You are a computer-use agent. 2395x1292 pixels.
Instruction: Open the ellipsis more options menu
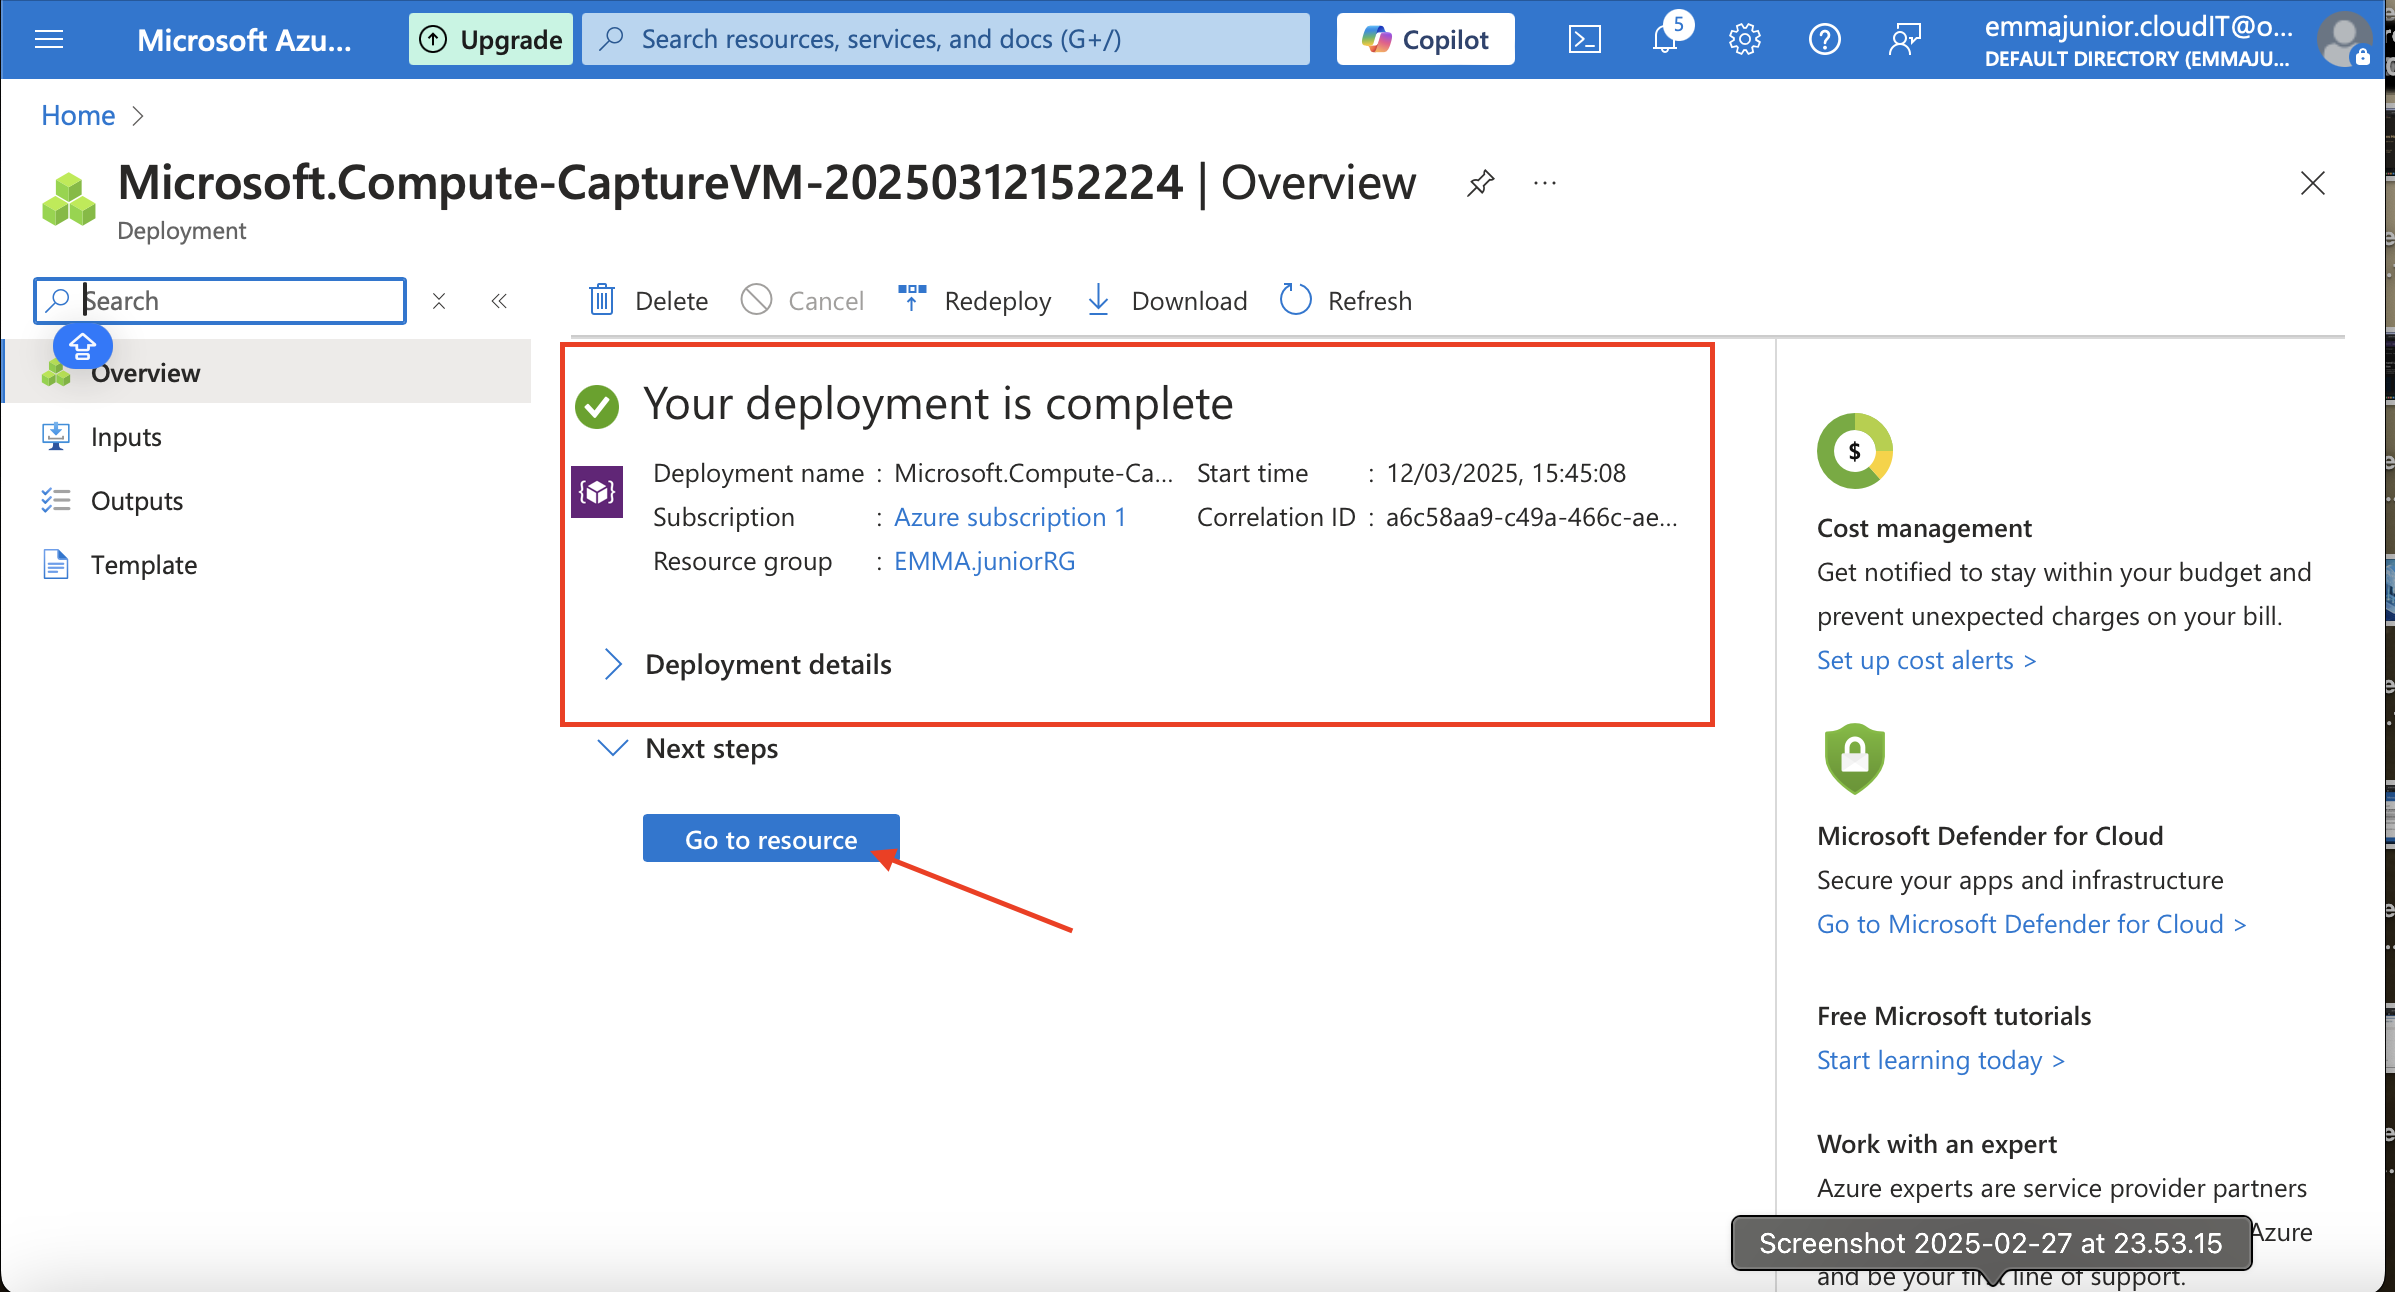tap(1545, 183)
